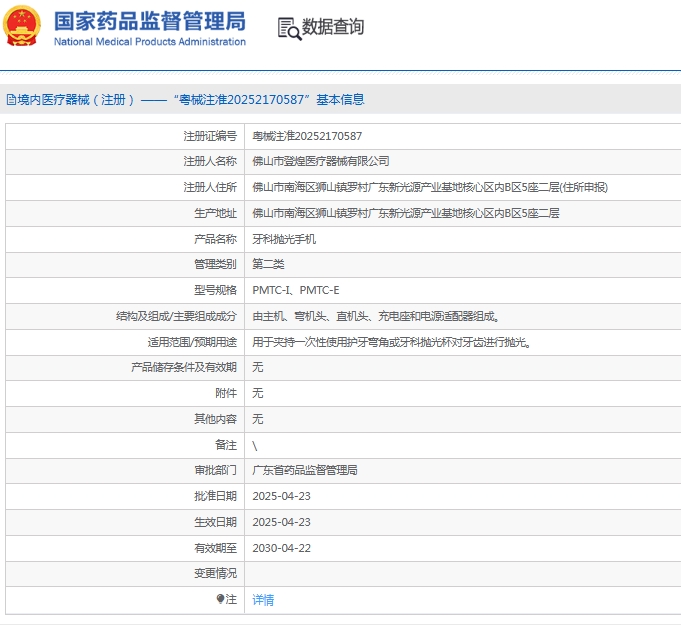Click 无 in the 产品储存条件及有效期 row
This screenshot has height=625, width=681.
pos(258,367)
